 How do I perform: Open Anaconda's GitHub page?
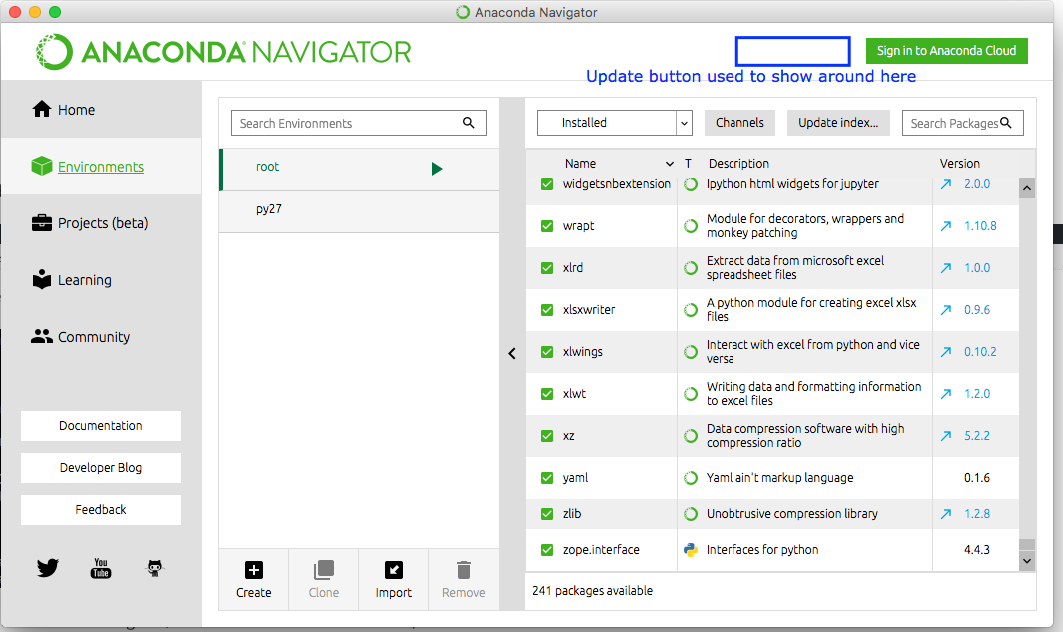point(154,568)
